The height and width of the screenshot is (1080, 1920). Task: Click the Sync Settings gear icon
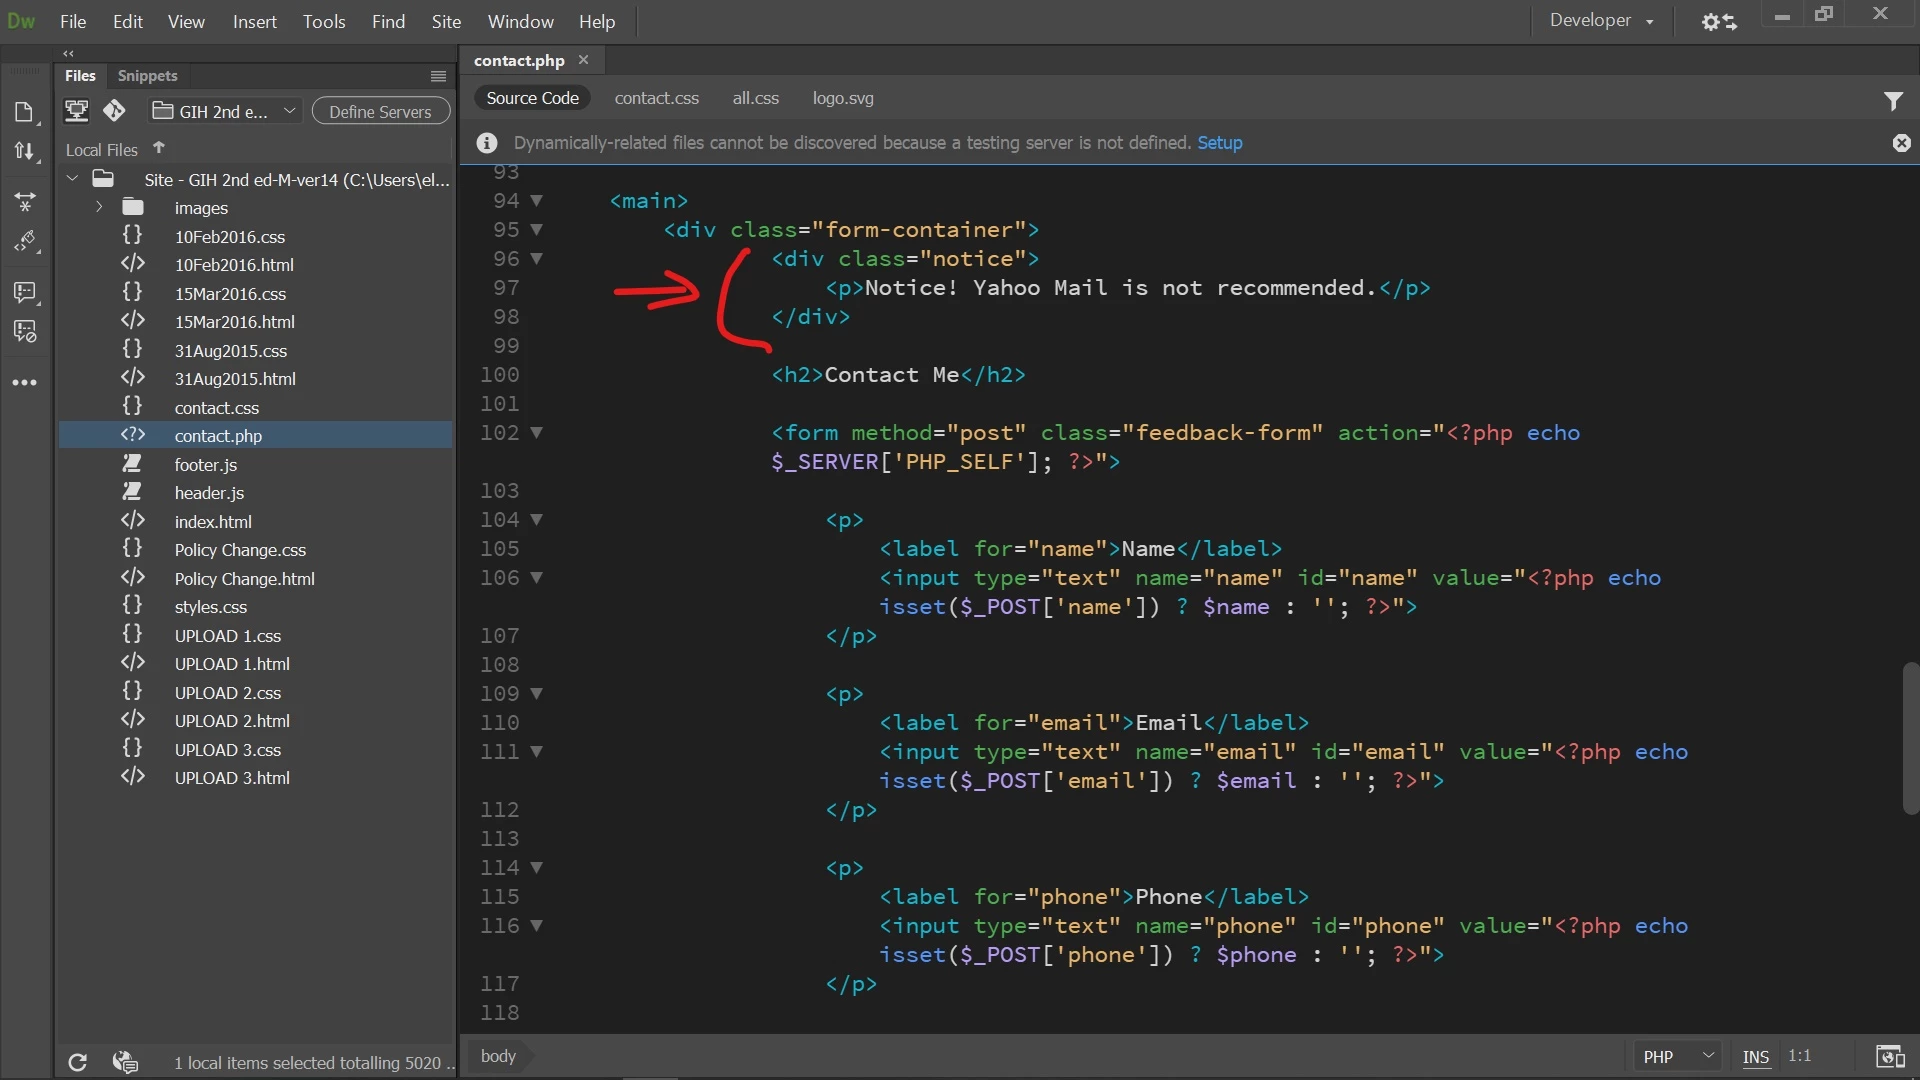tap(1718, 21)
